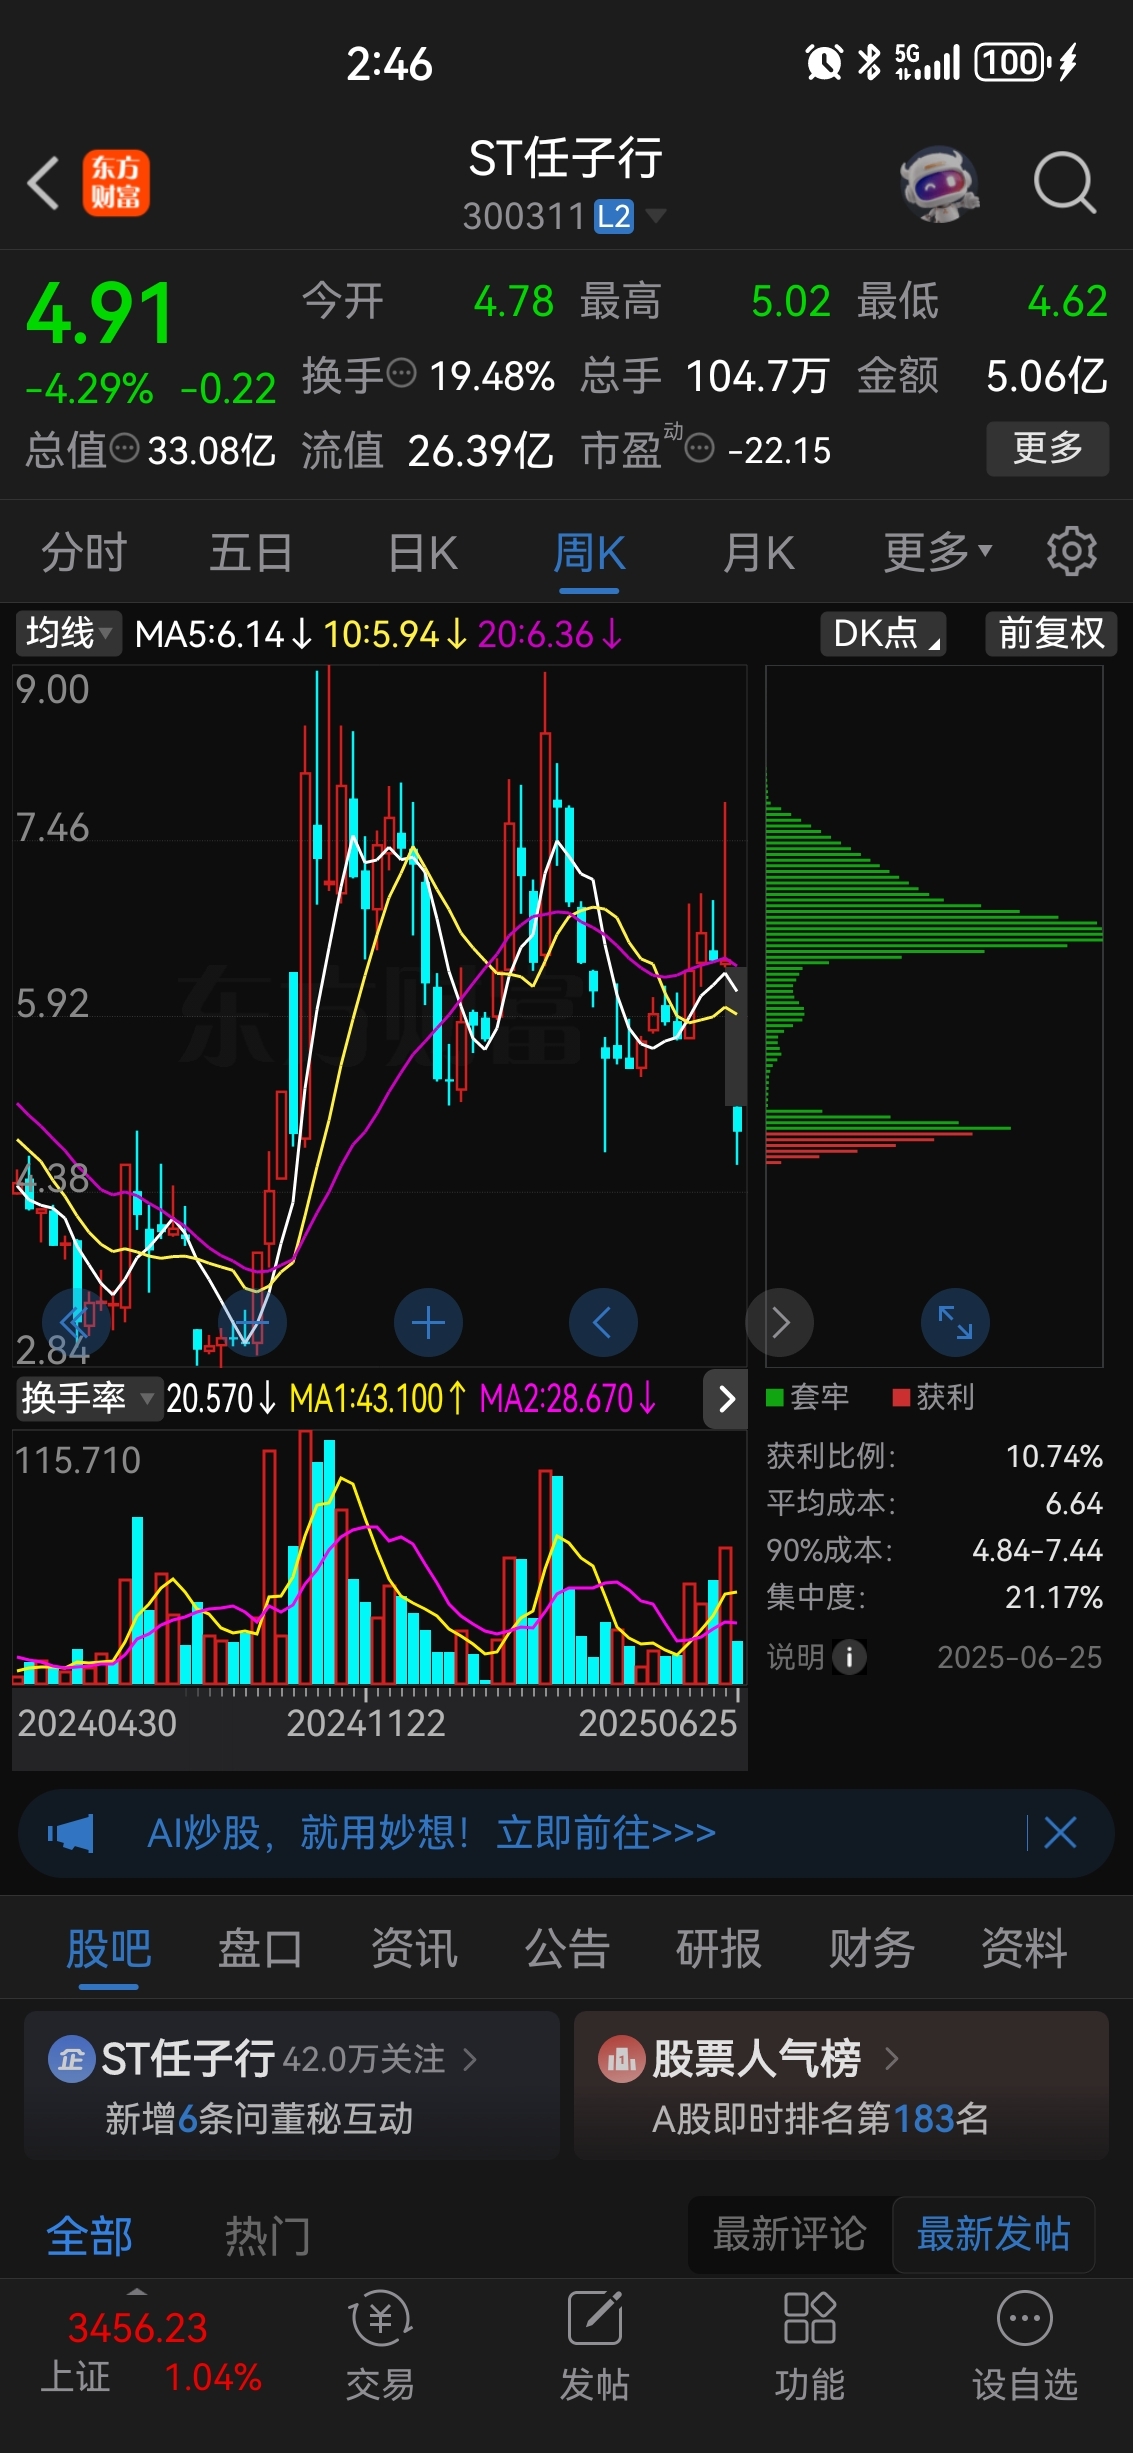The width and height of the screenshot is (1133, 2453).
Task: Open the 公告 tab
Action: click(567, 1948)
